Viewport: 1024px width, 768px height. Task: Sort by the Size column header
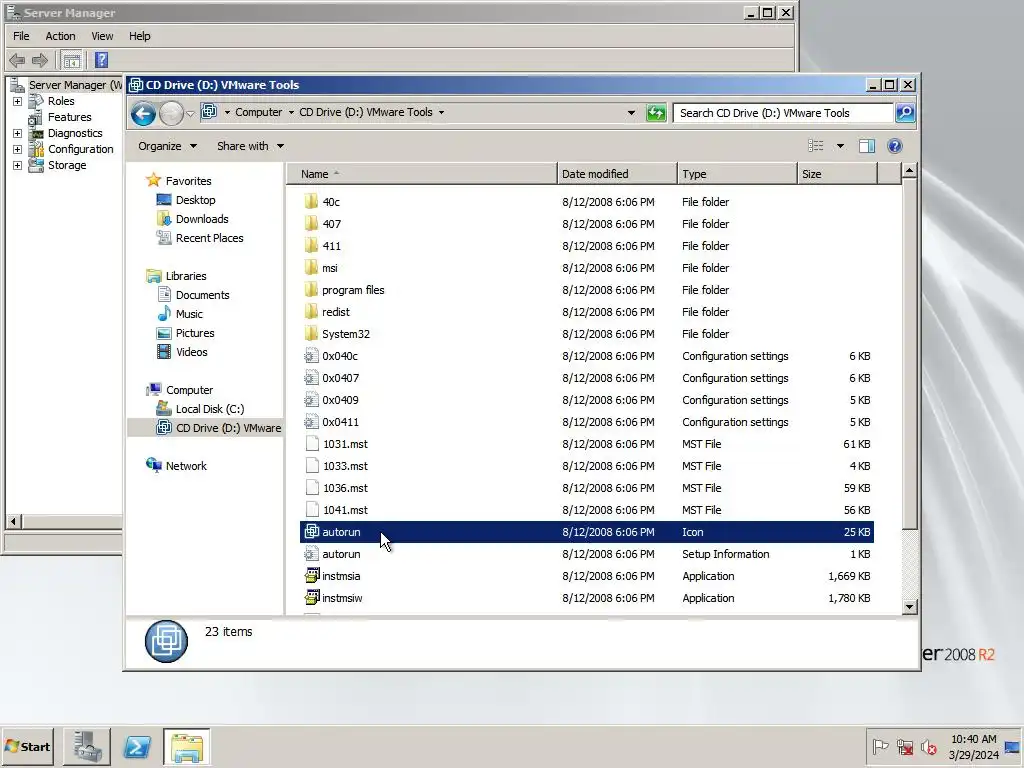[x=837, y=174]
